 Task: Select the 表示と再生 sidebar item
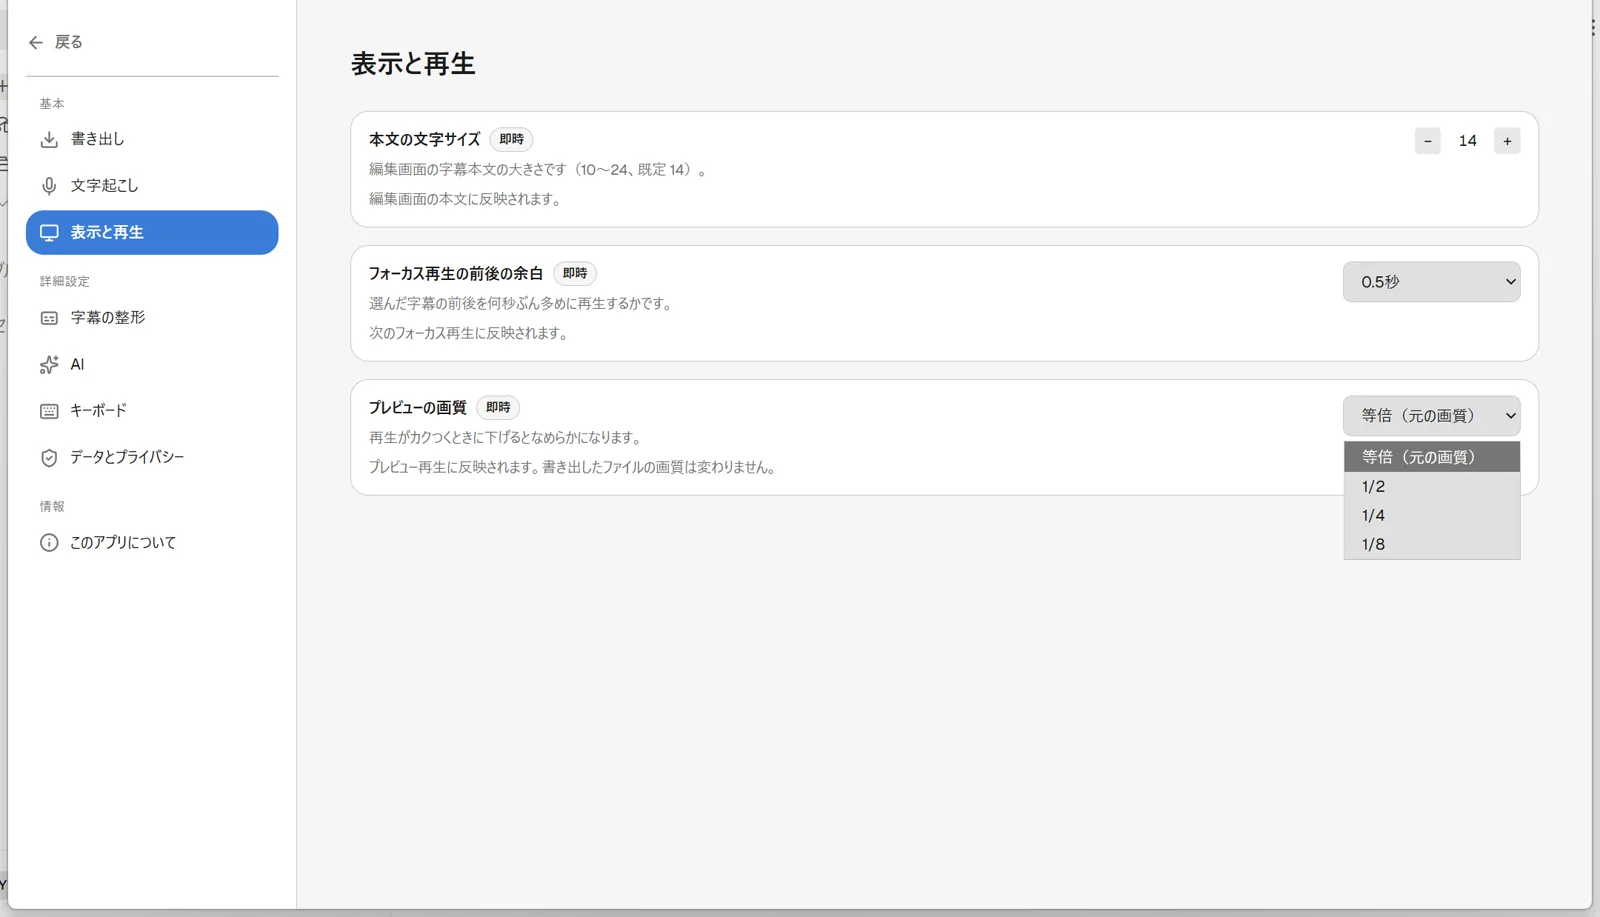(x=152, y=232)
